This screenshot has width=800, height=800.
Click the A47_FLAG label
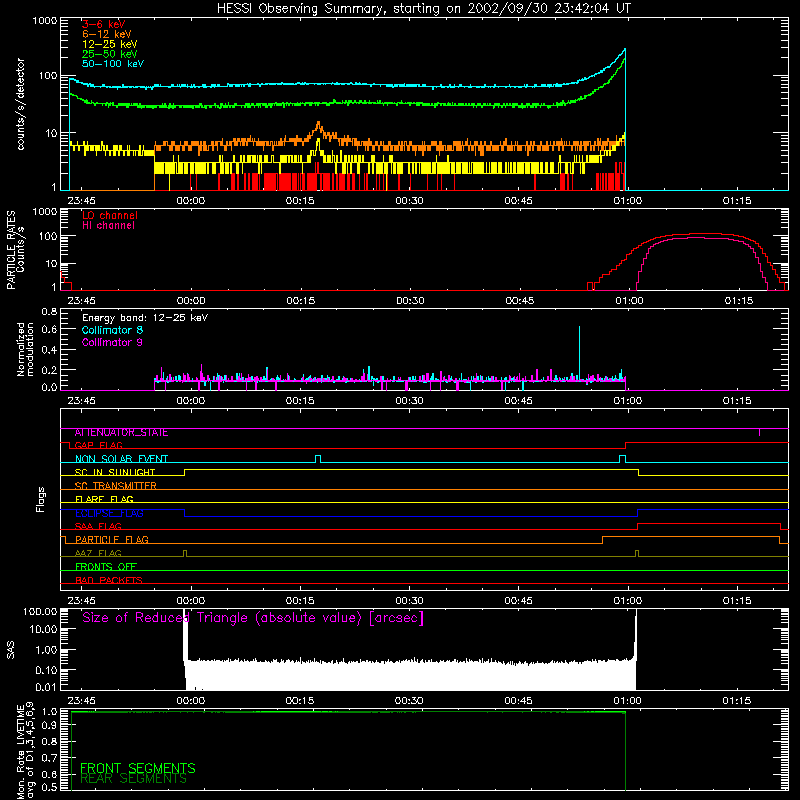coord(98,554)
